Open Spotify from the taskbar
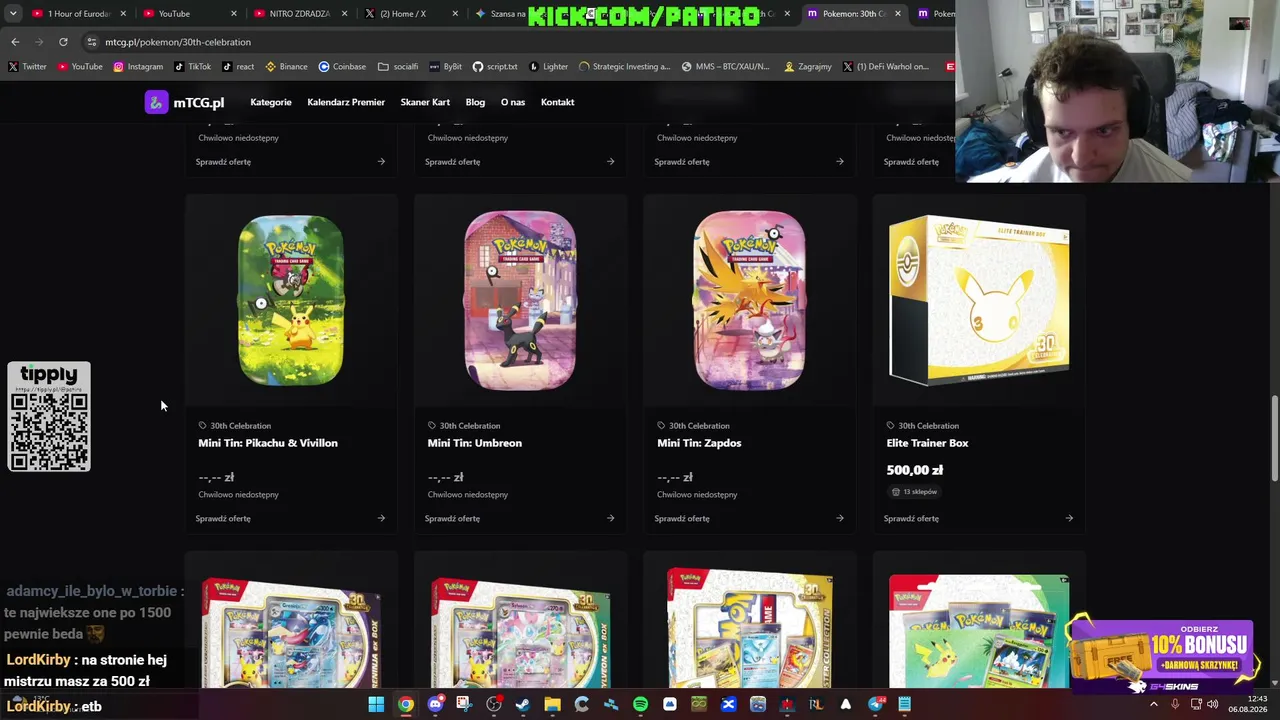The image size is (1280, 720). [640, 705]
